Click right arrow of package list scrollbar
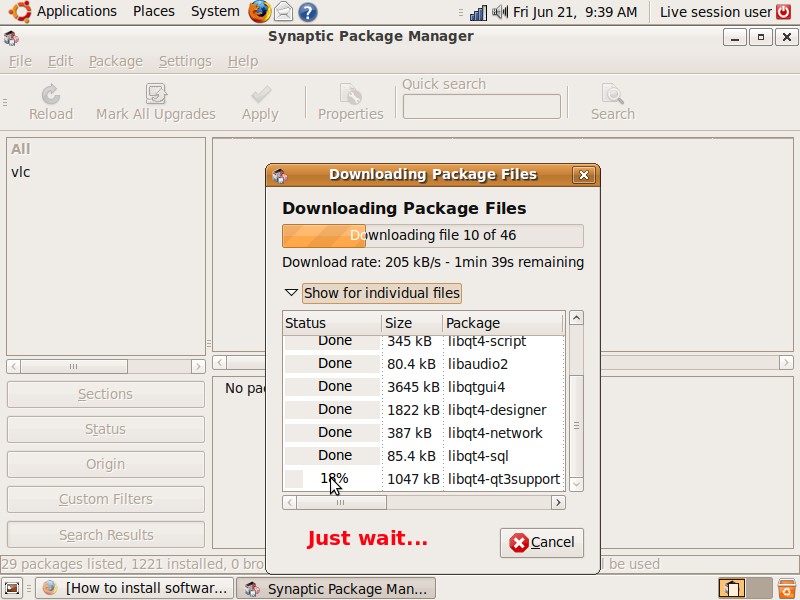The height and width of the screenshot is (600, 800). [x=786, y=363]
